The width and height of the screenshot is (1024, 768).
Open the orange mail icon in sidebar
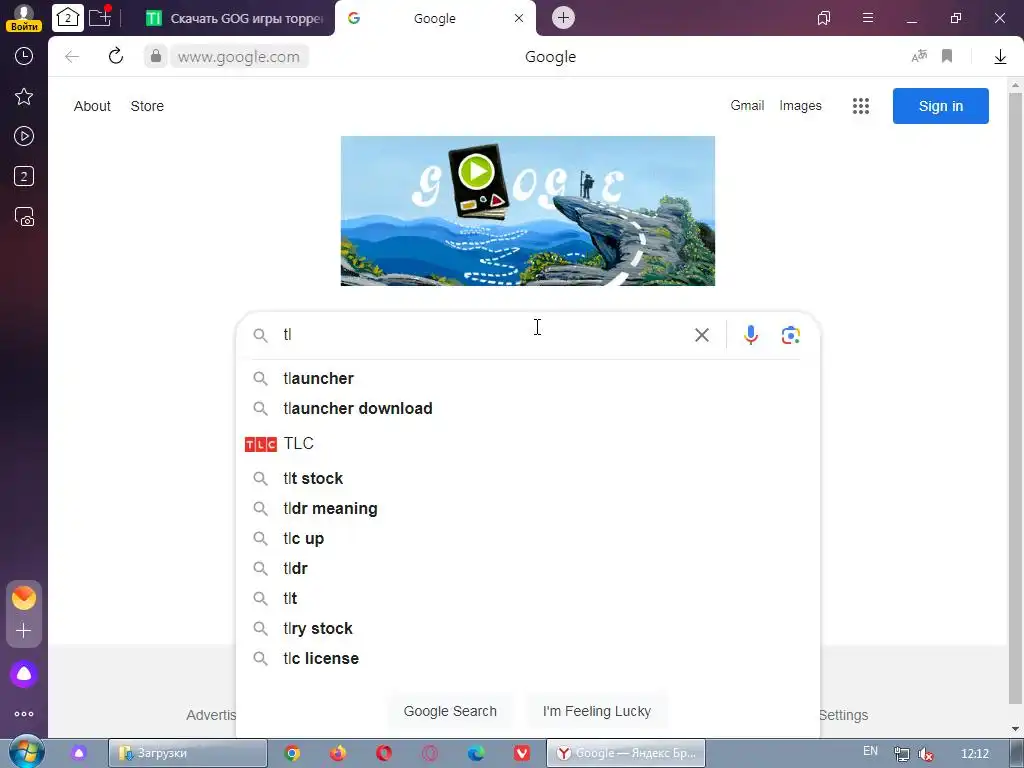(x=24, y=598)
